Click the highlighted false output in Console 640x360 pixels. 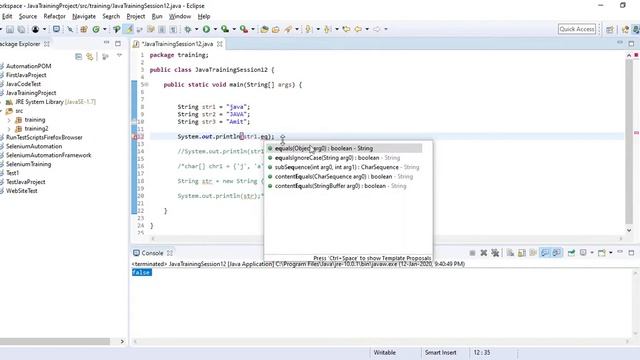(142, 273)
